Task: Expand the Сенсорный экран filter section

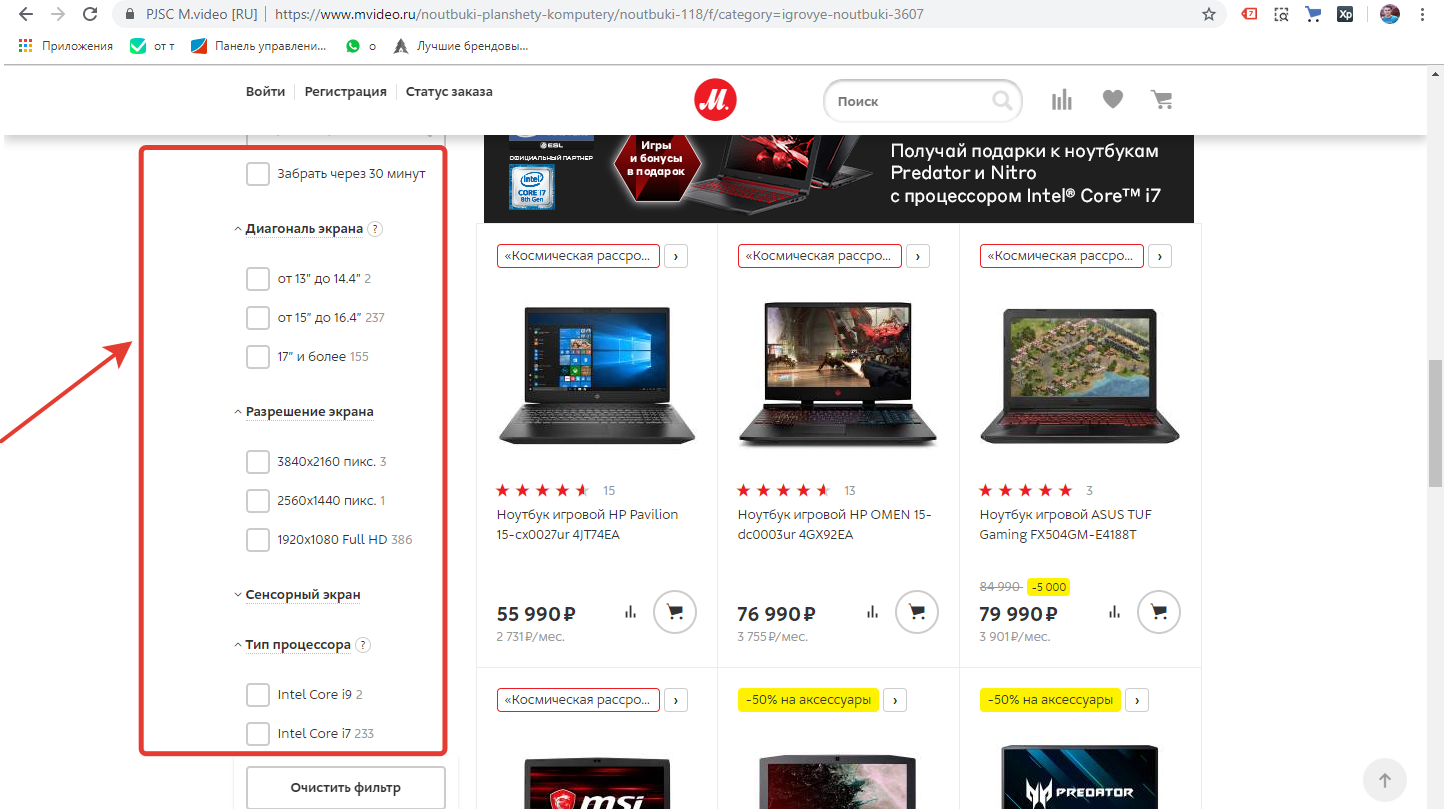Action: click(x=297, y=595)
